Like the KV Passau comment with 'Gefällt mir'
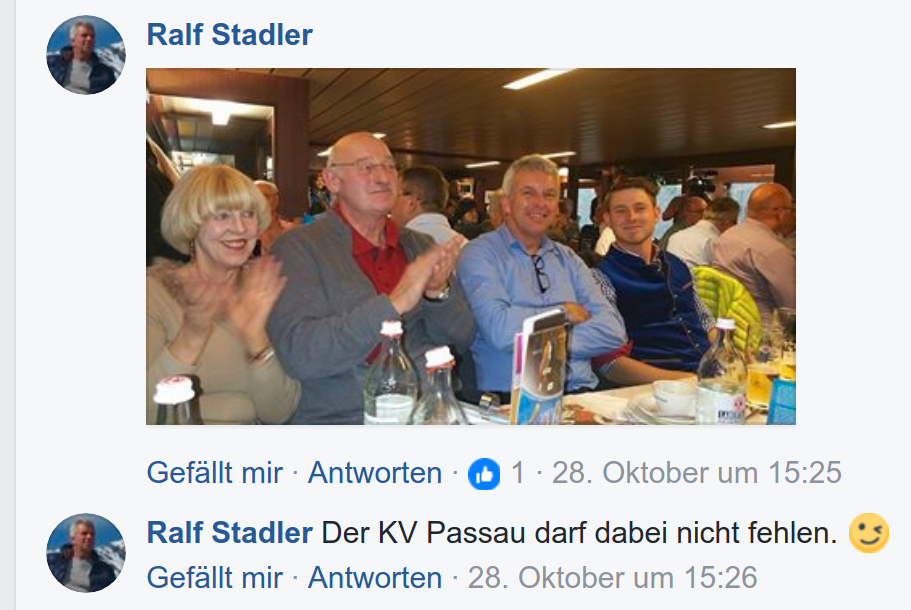This screenshot has width=911, height=610. click(x=214, y=578)
